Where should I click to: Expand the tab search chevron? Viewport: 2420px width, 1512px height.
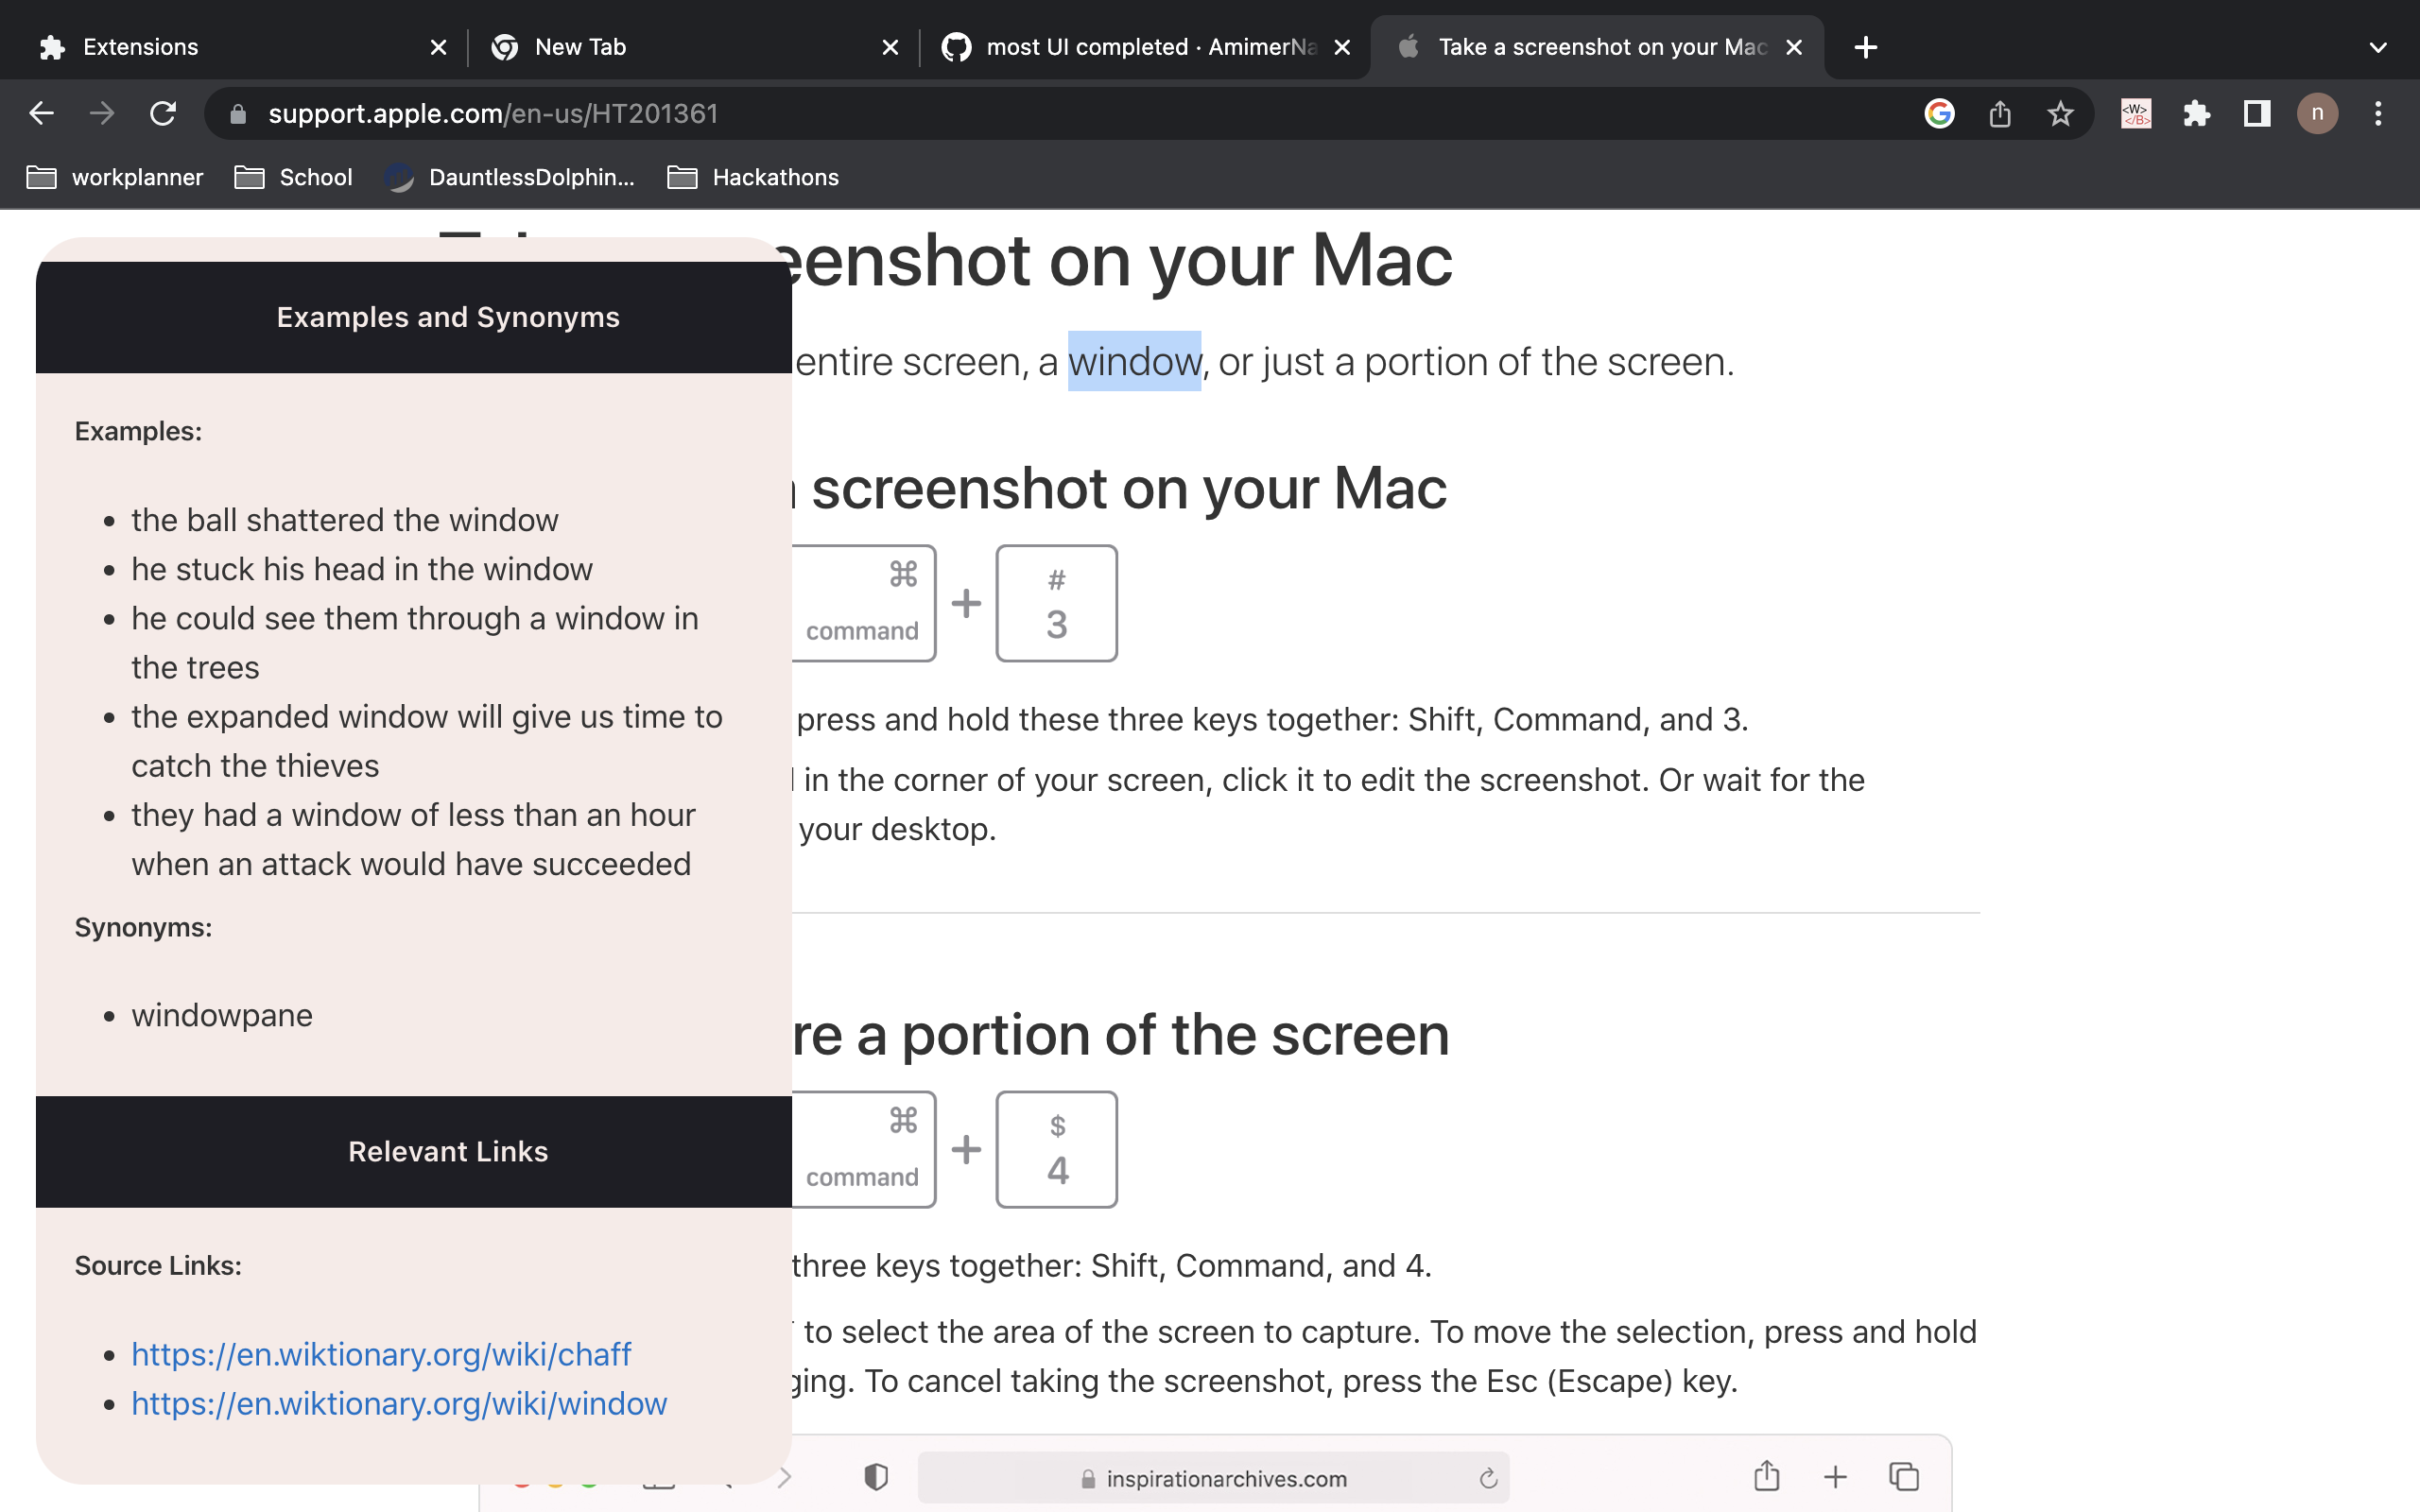click(2378, 47)
